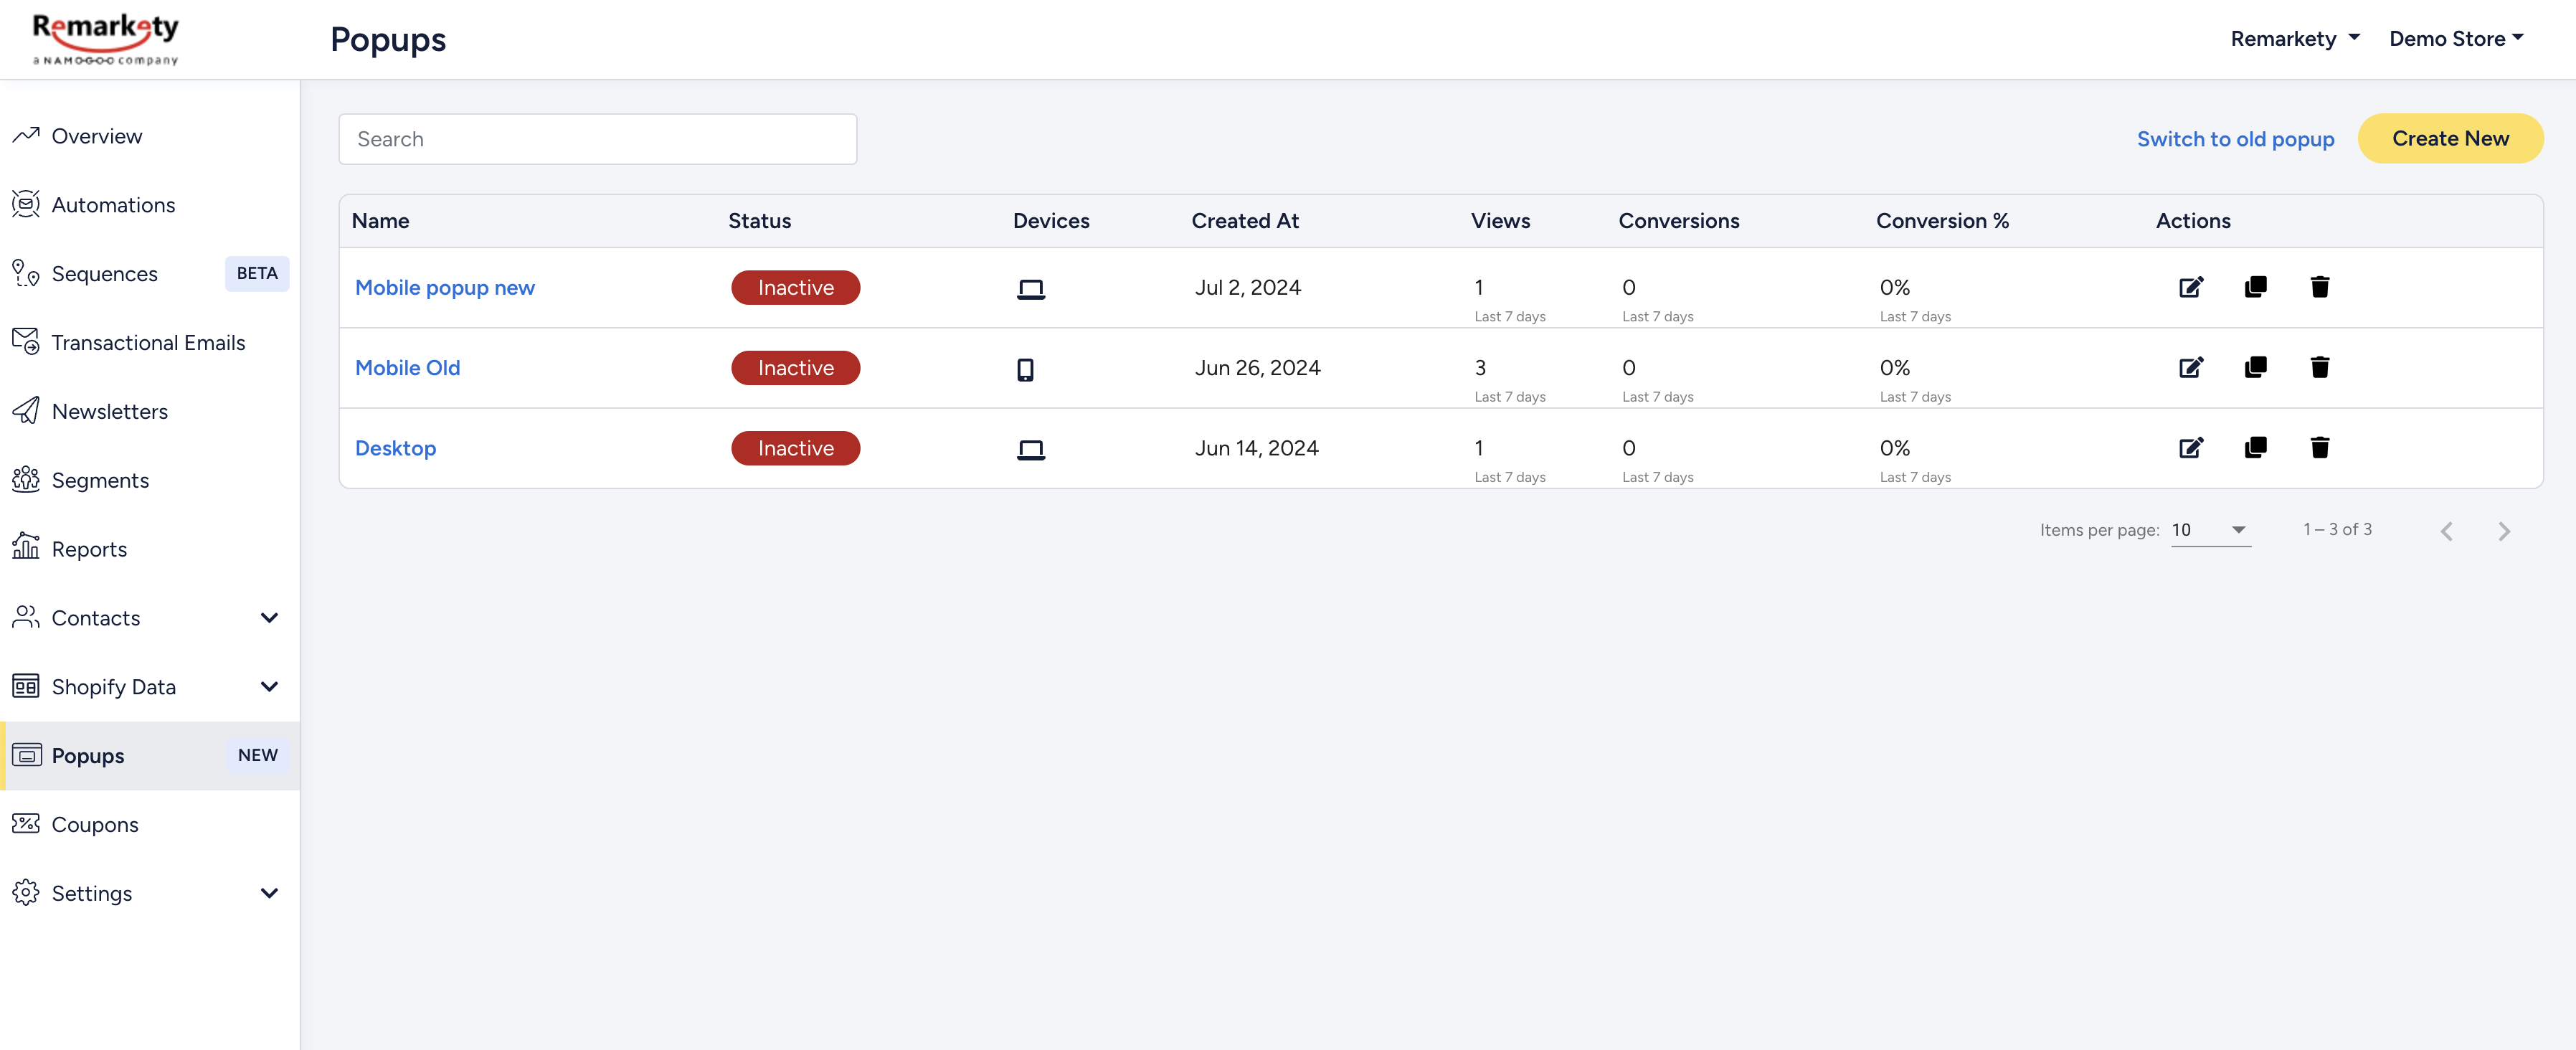Click the Coupons ticket icon
Image resolution: width=2576 pixels, height=1050 pixels.
click(26, 824)
